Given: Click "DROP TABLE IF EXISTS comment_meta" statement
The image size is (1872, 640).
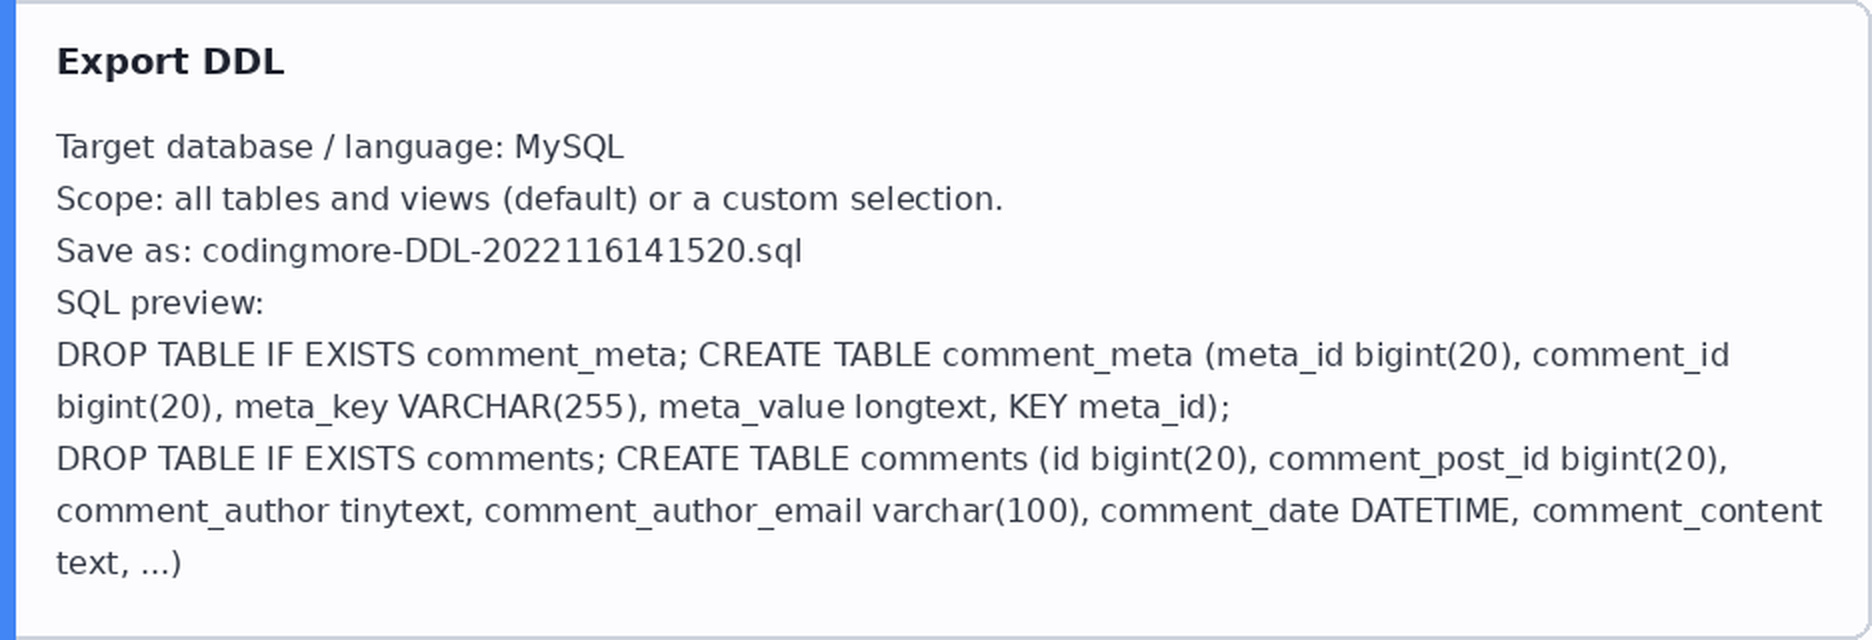Looking at the screenshot, I should click(x=367, y=355).
